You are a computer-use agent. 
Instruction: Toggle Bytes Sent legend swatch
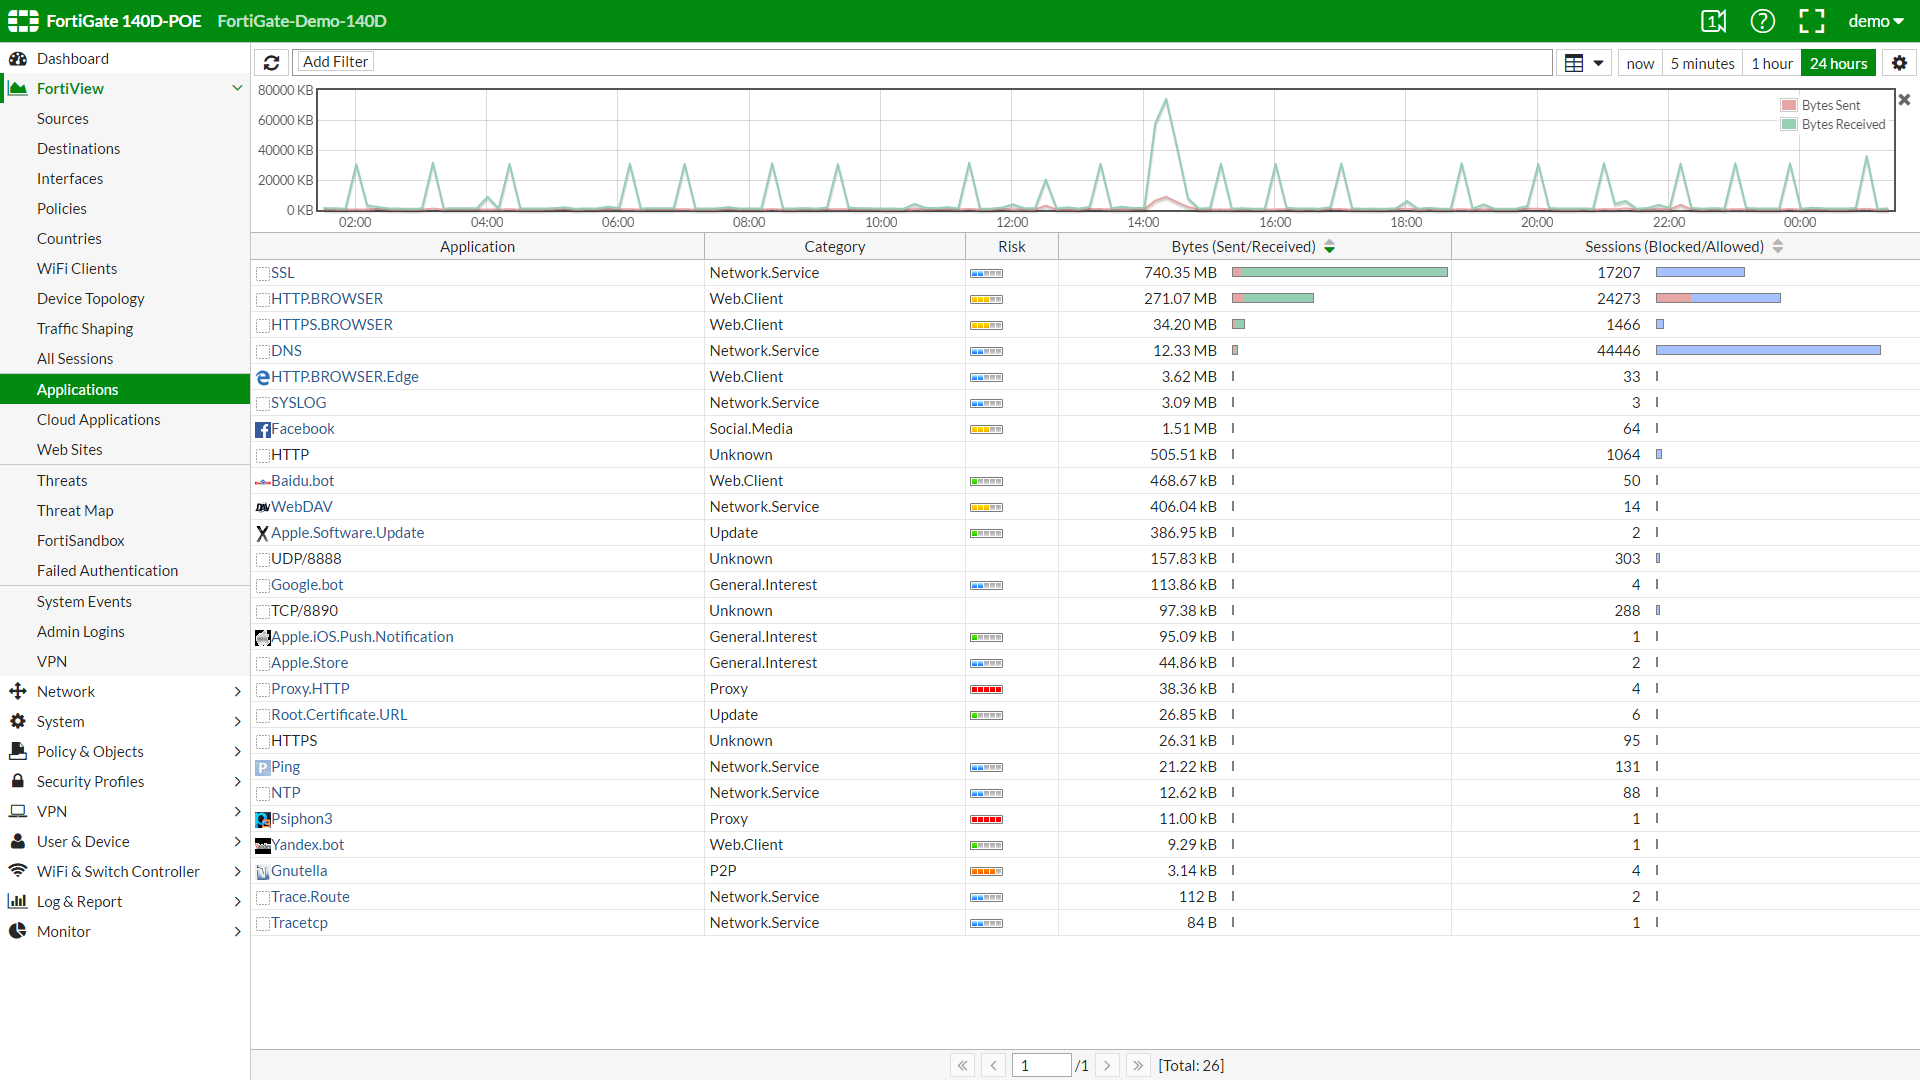point(1789,105)
